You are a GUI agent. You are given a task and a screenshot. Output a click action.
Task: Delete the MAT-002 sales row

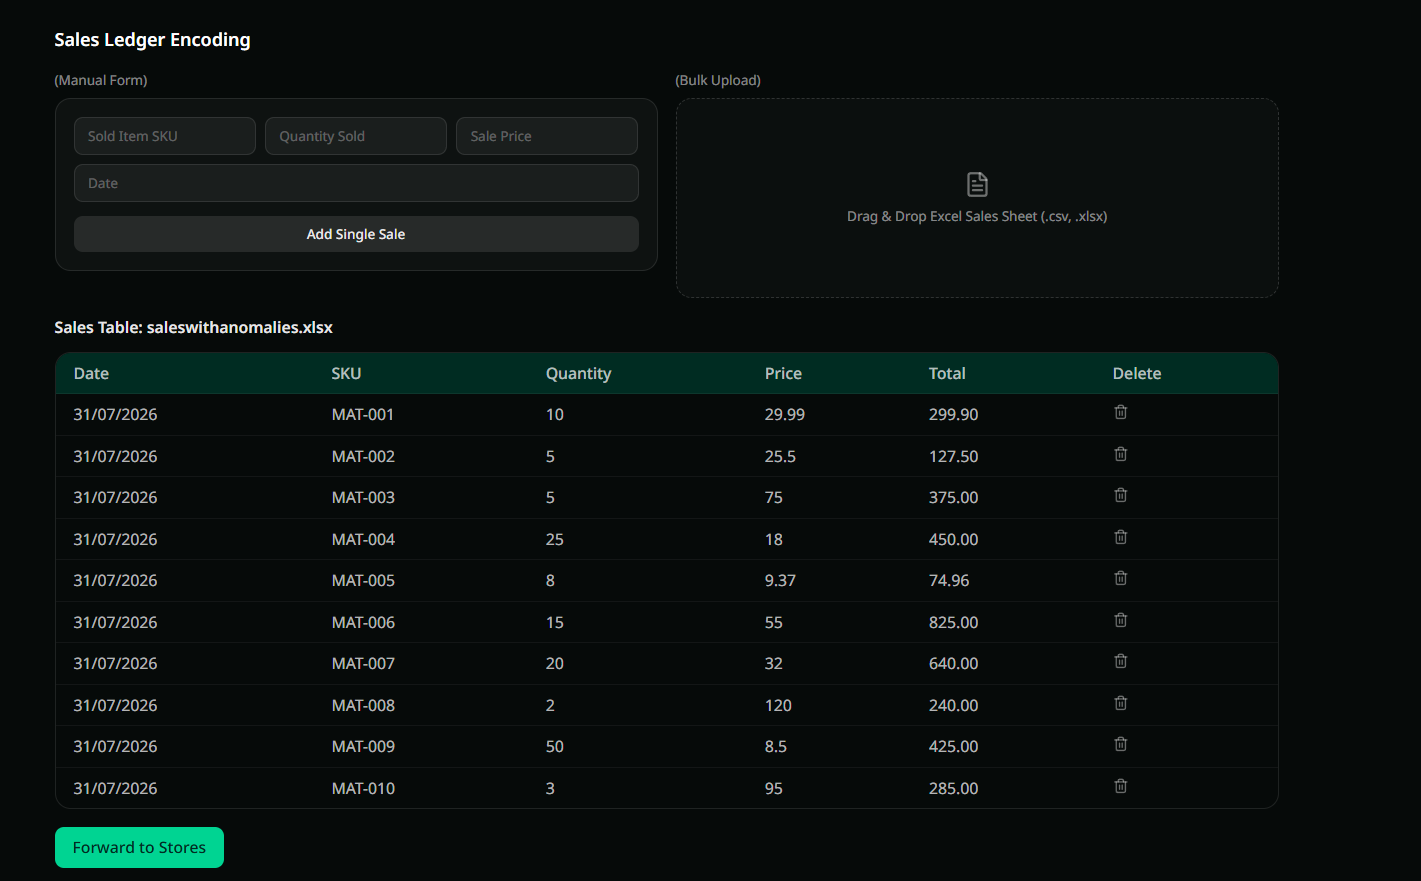[1121, 454]
